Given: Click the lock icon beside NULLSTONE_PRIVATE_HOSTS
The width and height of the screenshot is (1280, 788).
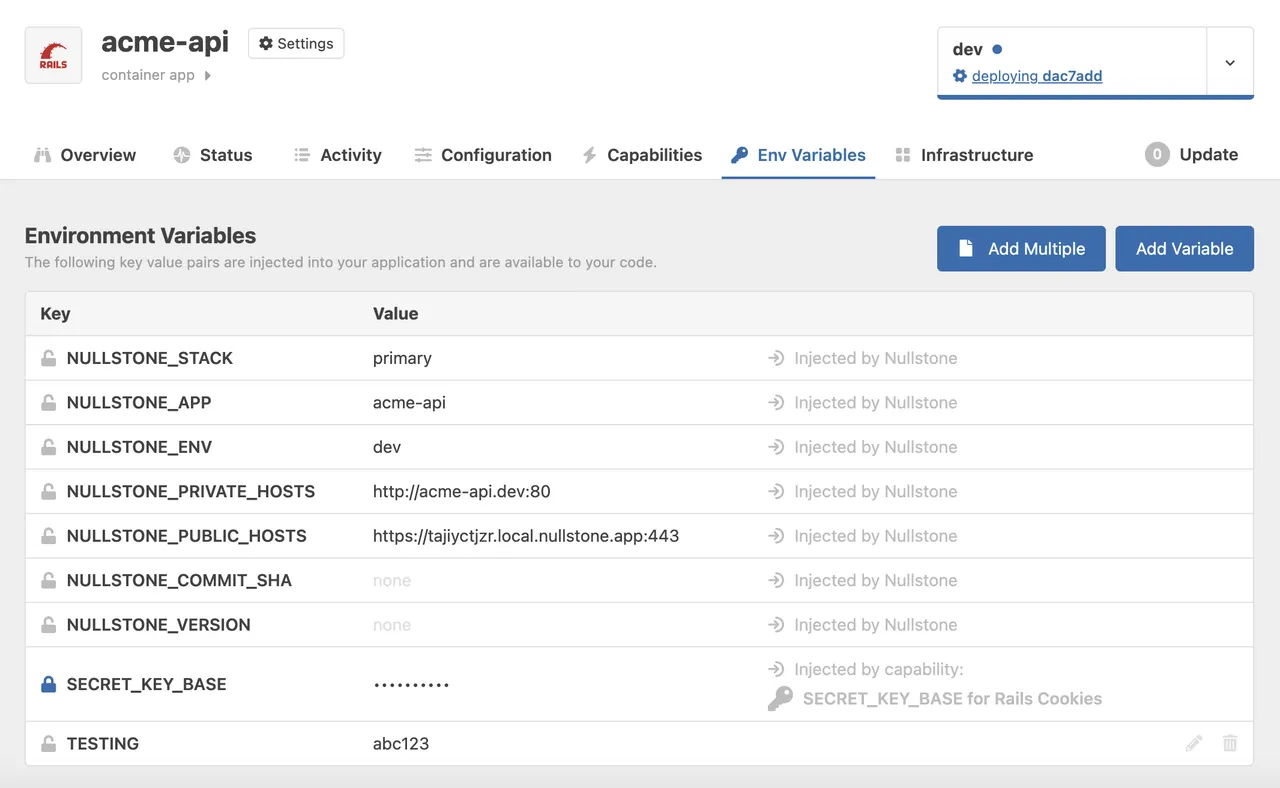Looking at the screenshot, I should [x=48, y=491].
